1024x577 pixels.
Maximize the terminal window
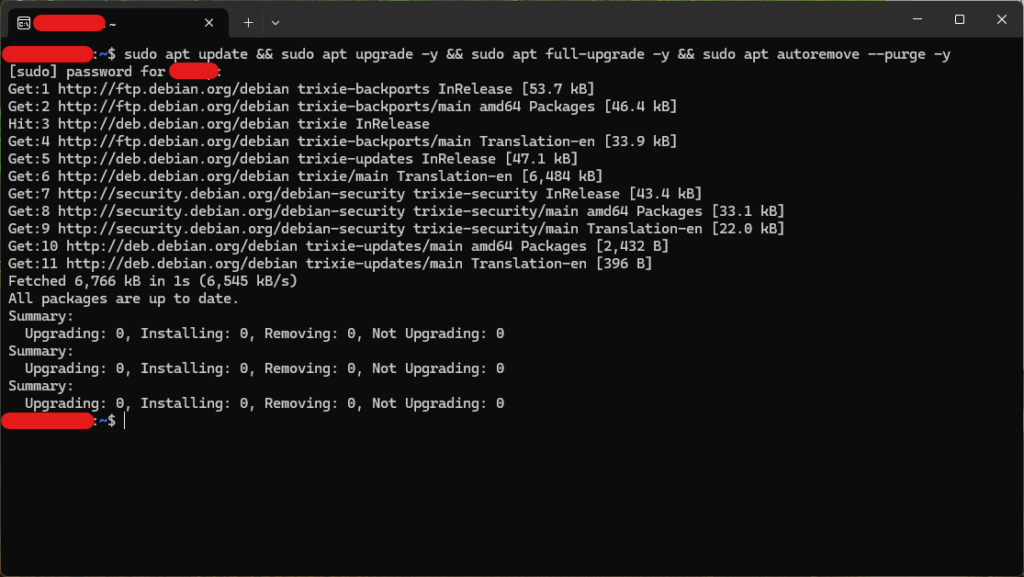959,20
